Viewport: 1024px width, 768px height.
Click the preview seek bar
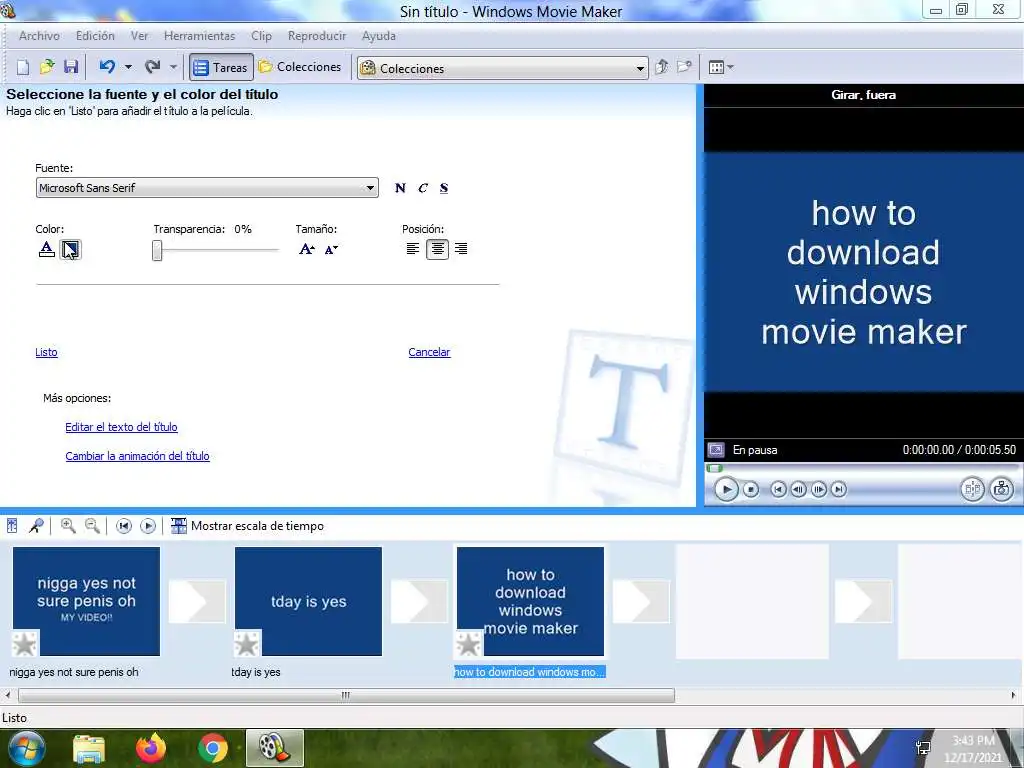pos(861,468)
